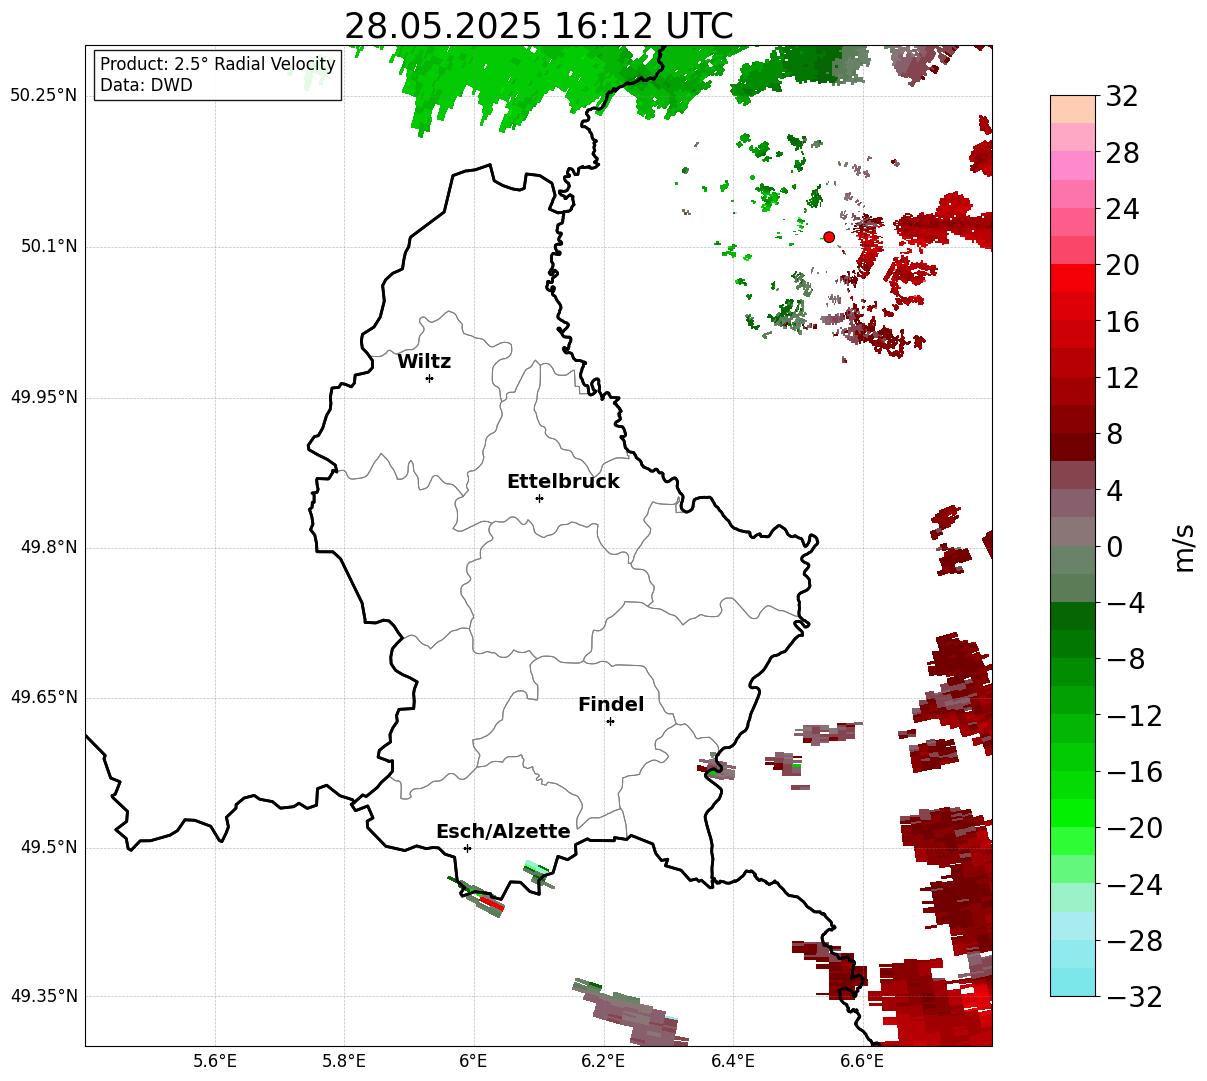
Task: Click the colorbar tick label −16
Action: [1134, 771]
